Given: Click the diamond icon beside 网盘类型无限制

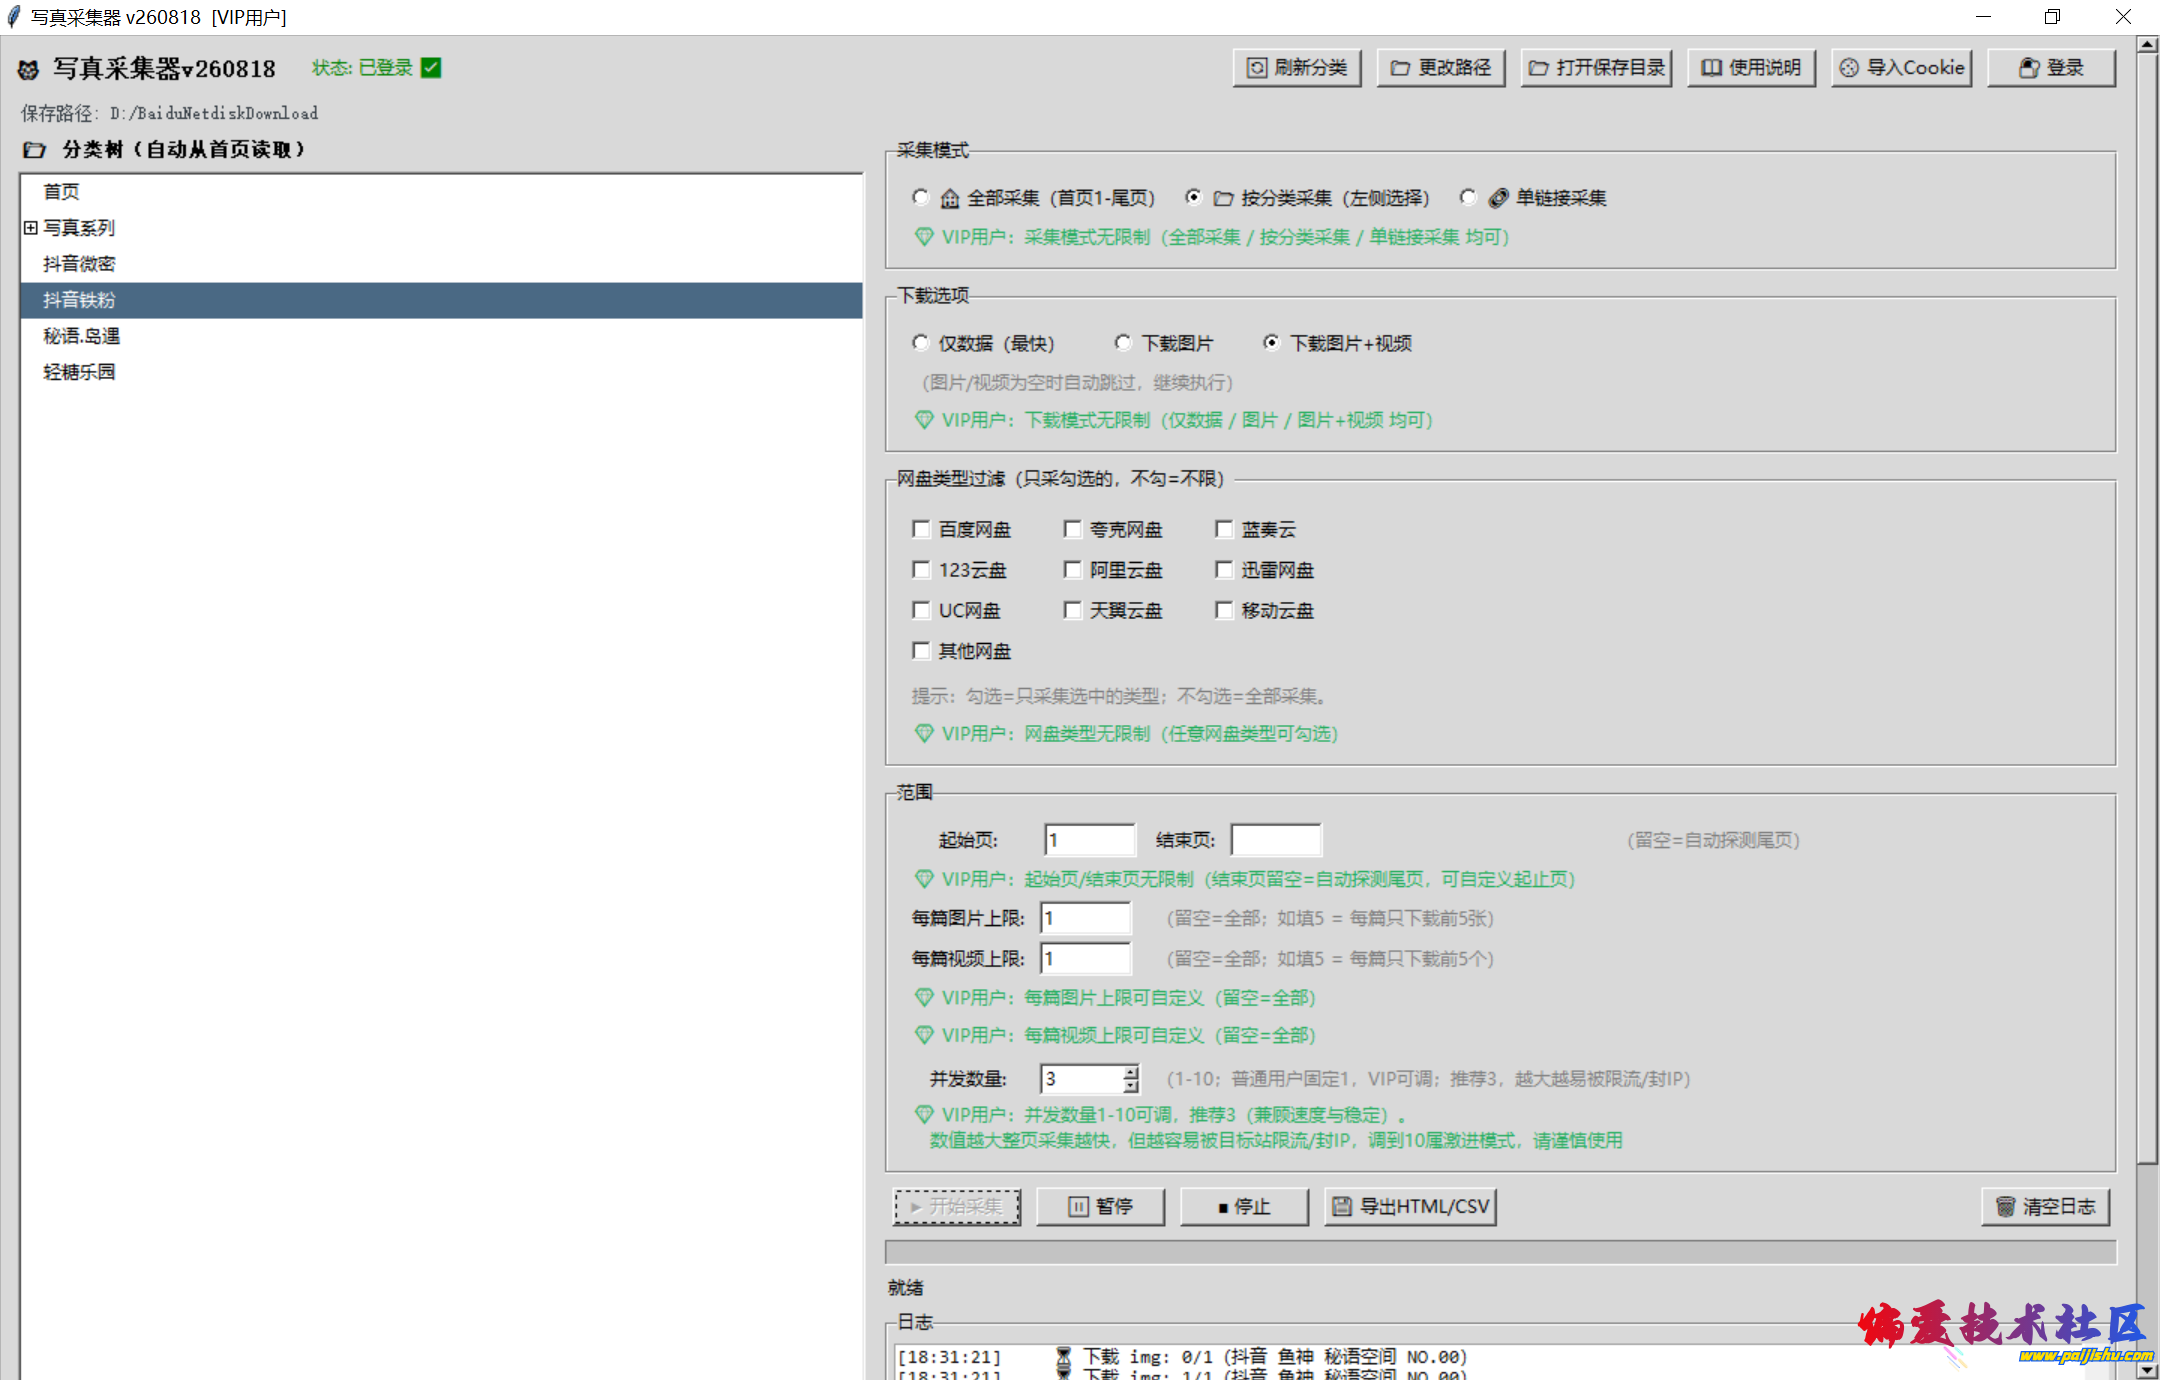Looking at the screenshot, I should point(924,734).
